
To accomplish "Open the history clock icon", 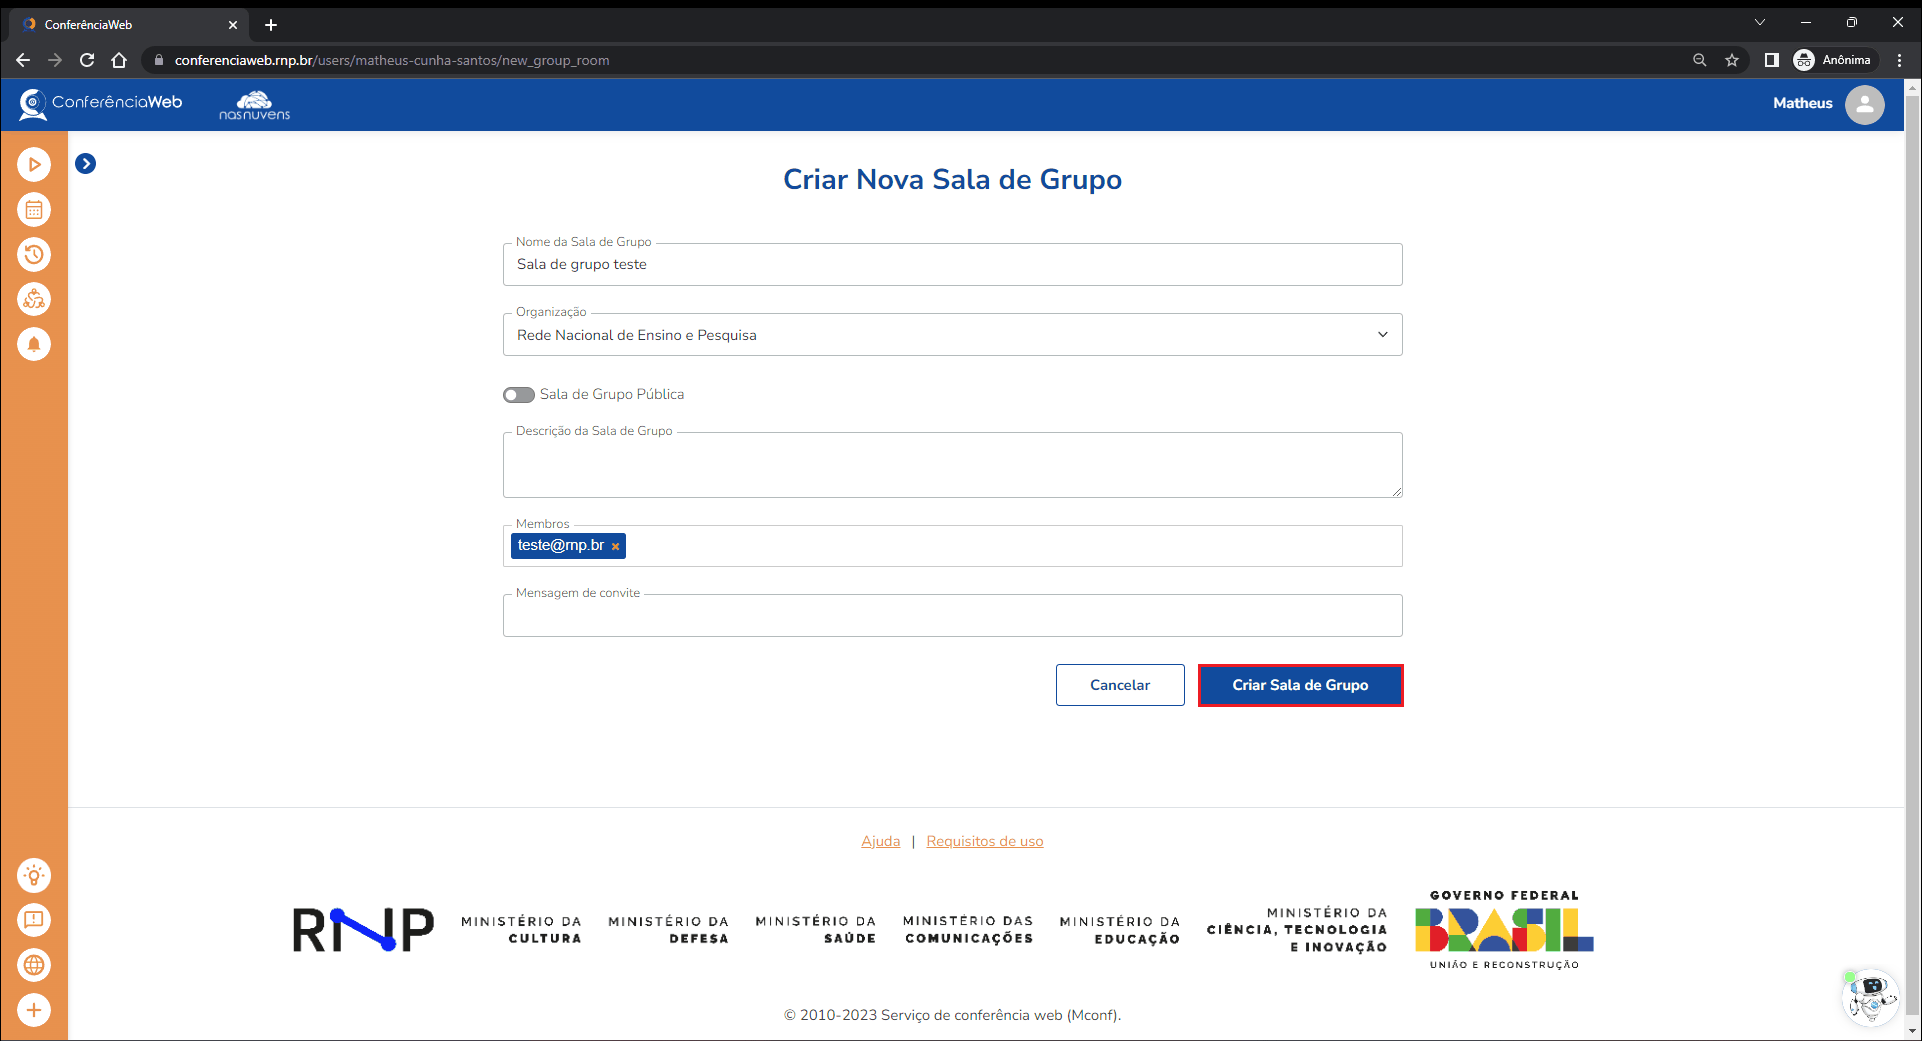I will point(34,255).
